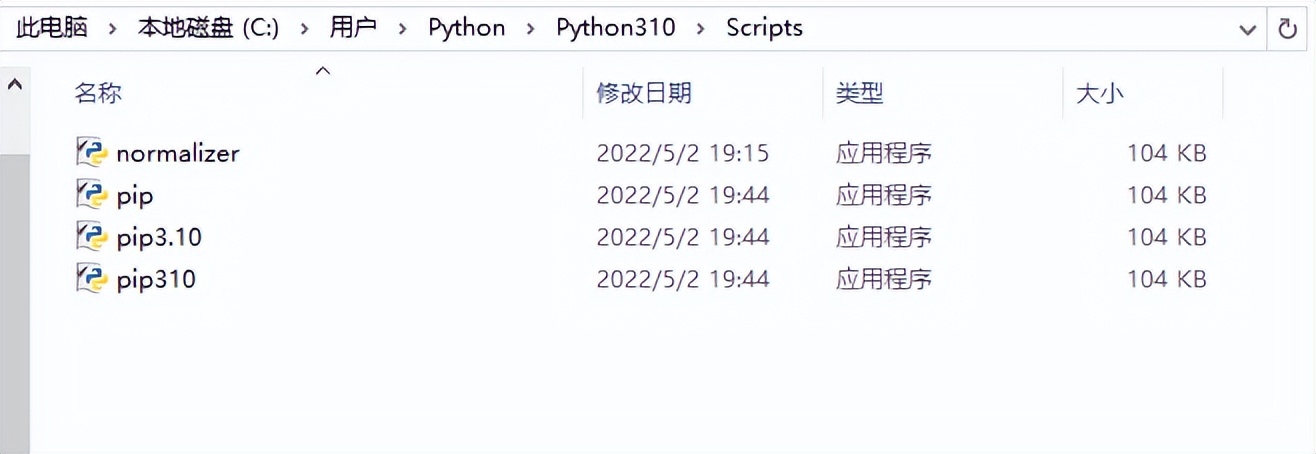
Task: Sort by the 类型 column header
Action: pyautogui.click(x=859, y=94)
